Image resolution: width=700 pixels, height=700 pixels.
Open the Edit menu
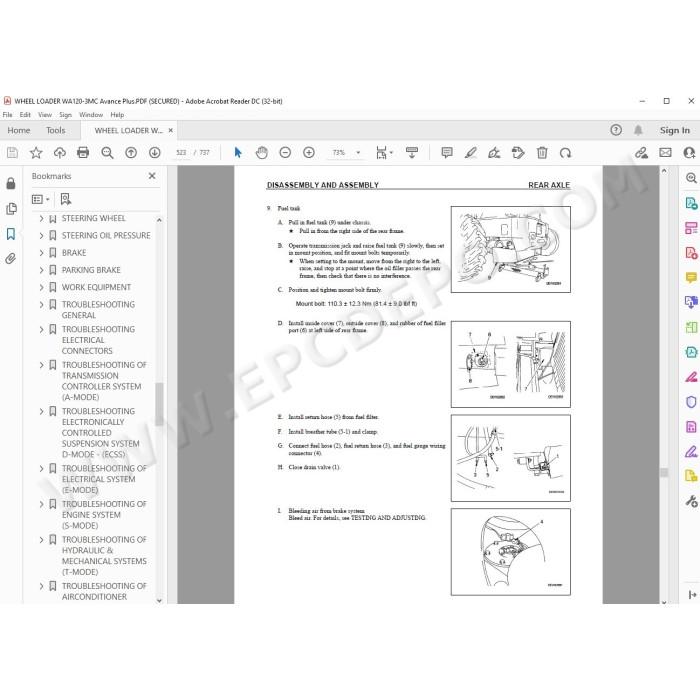click(25, 115)
